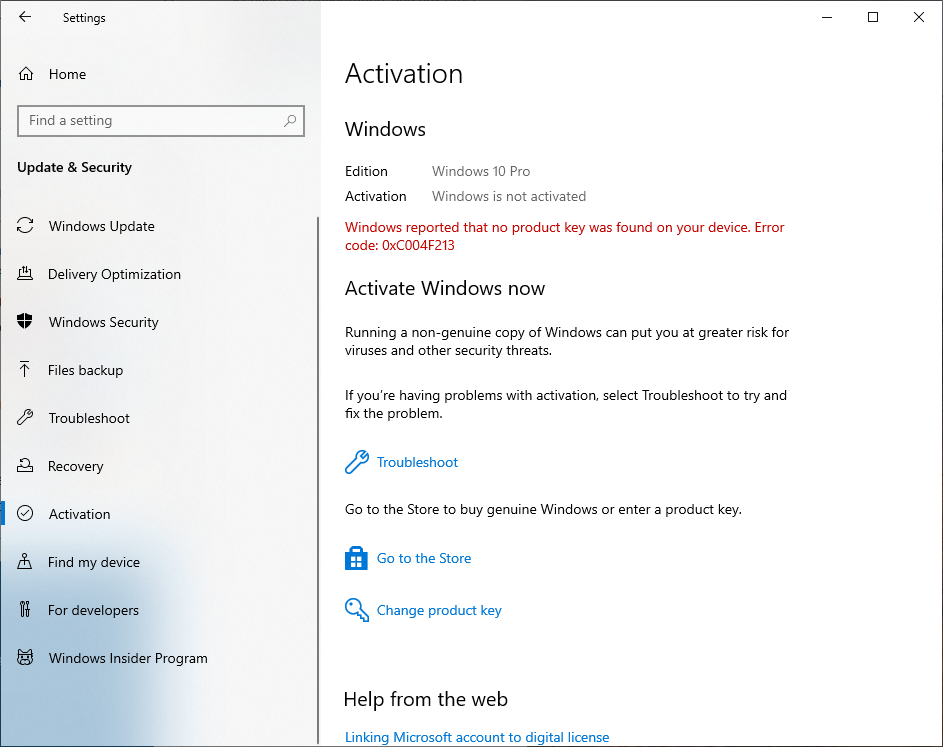Image resolution: width=943 pixels, height=747 pixels.
Task: Click the Home house icon
Action: [x=26, y=74]
